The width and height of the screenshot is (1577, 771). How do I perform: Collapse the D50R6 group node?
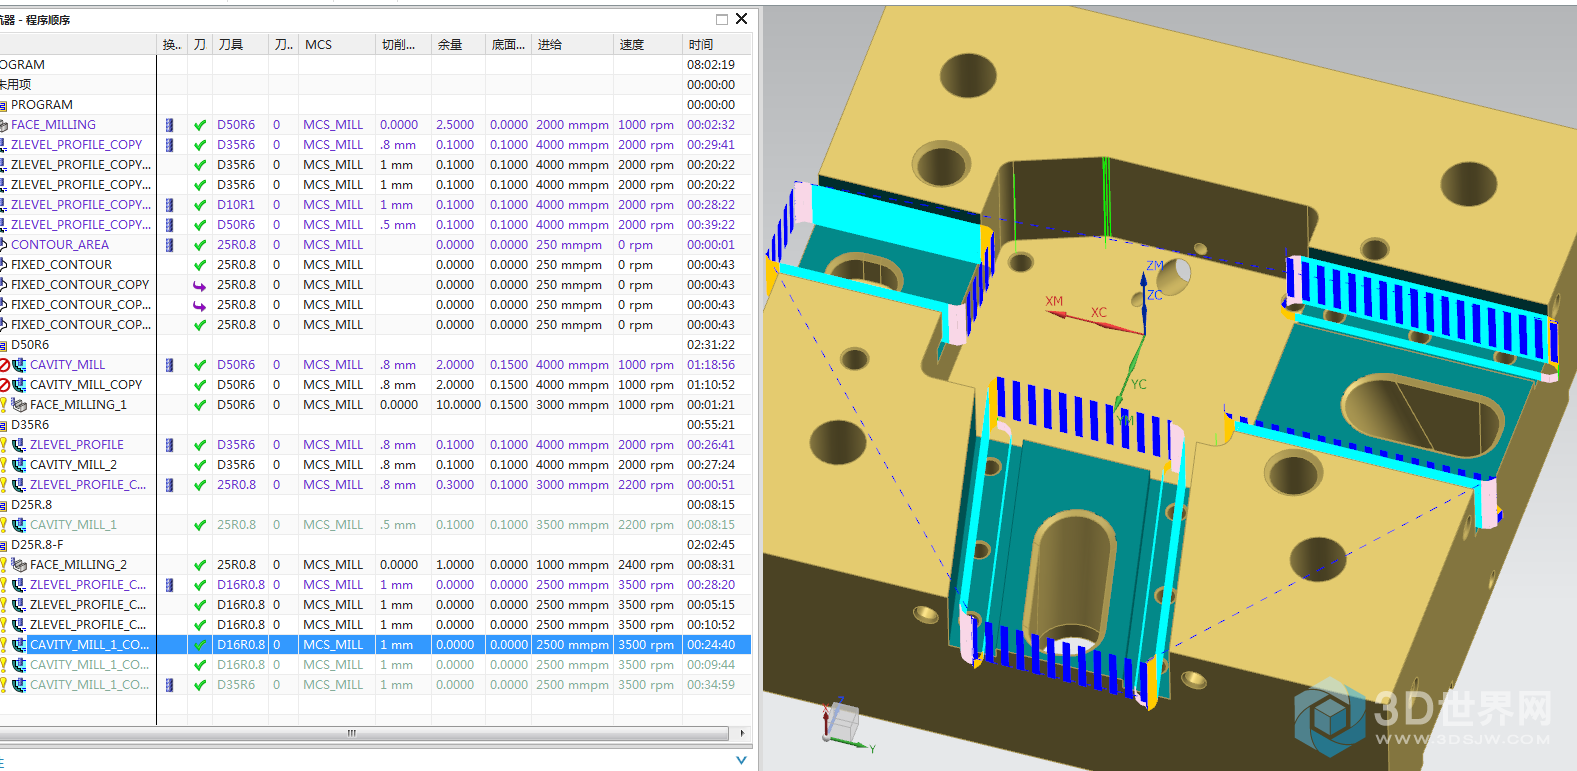pos(3,346)
